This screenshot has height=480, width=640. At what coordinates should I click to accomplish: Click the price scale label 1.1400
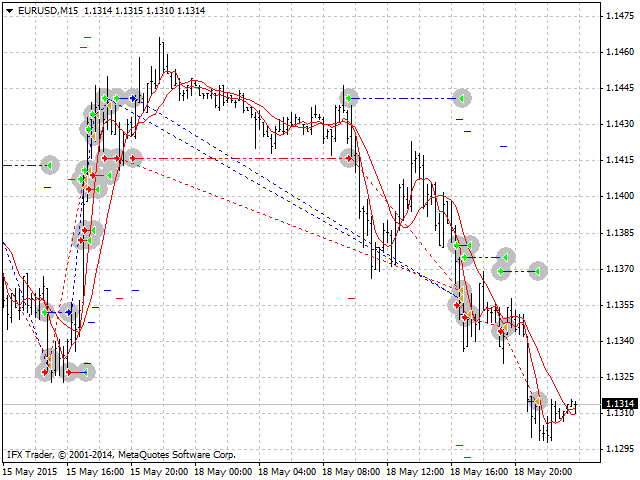[620, 196]
